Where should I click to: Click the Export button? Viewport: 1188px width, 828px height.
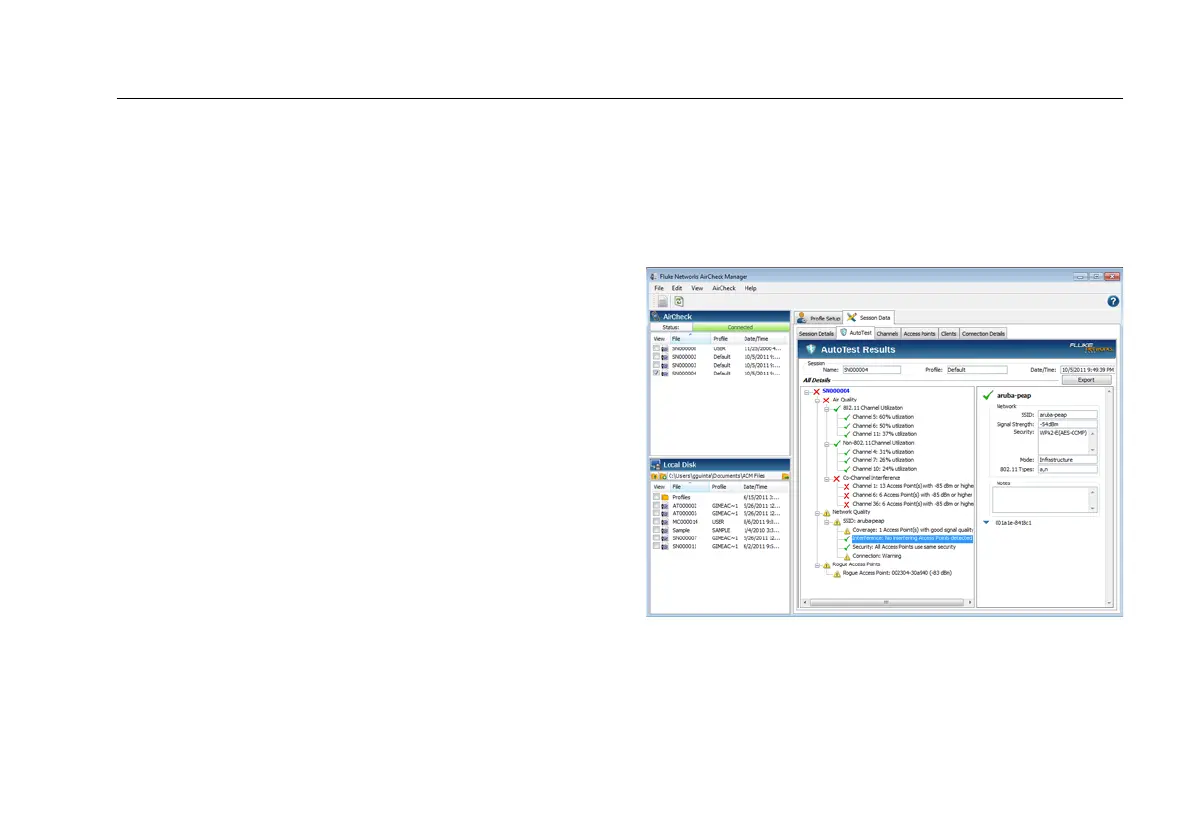[1086, 380]
